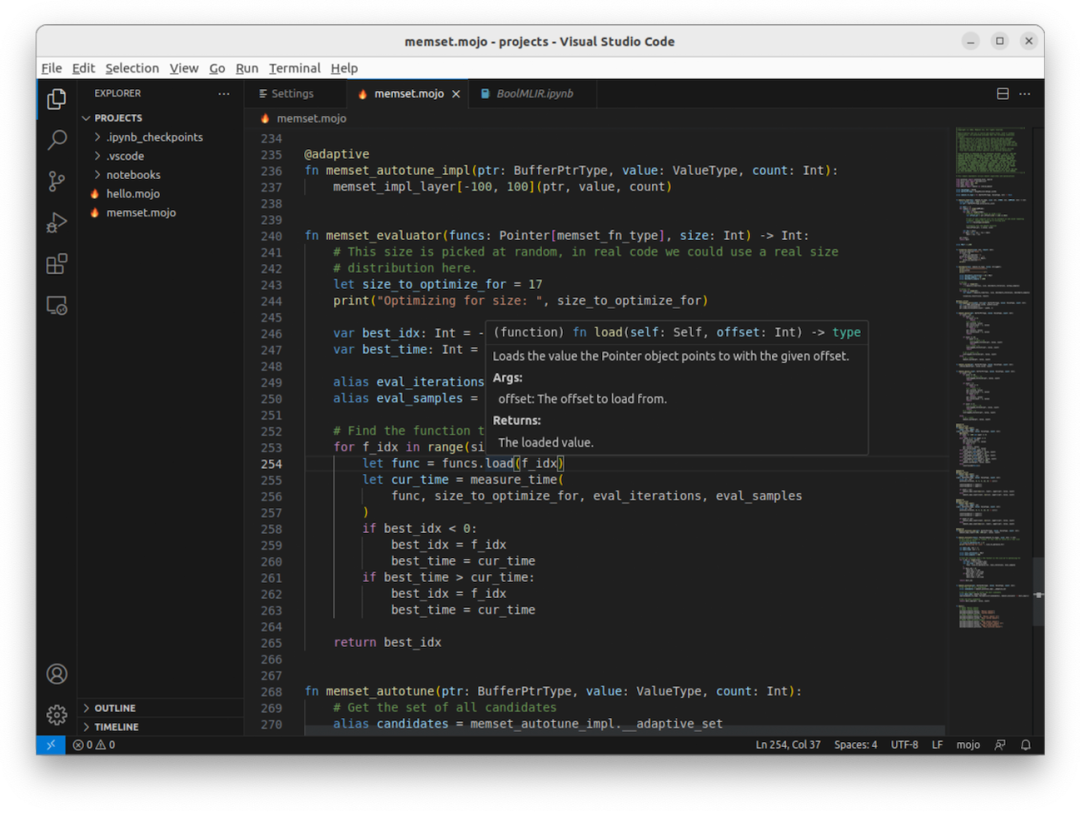Viewport: 1080px width, 817px height.
Task: Switch to the BoolMLIR.ipynb tab
Action: pyautogui.click(x=534, y=94)
